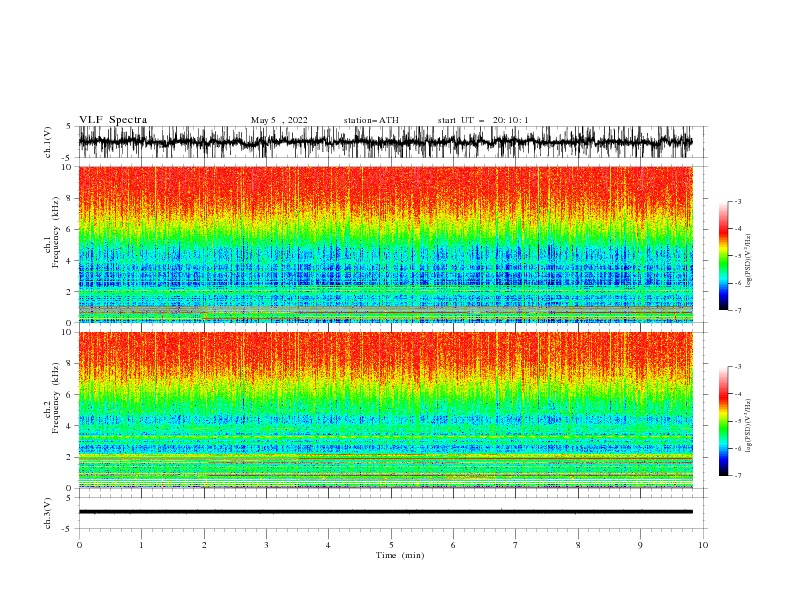The height and width of the screenshot is (612, 792).
Task: Click the 'station=ATH' label
Action: (x=371, y=120)
